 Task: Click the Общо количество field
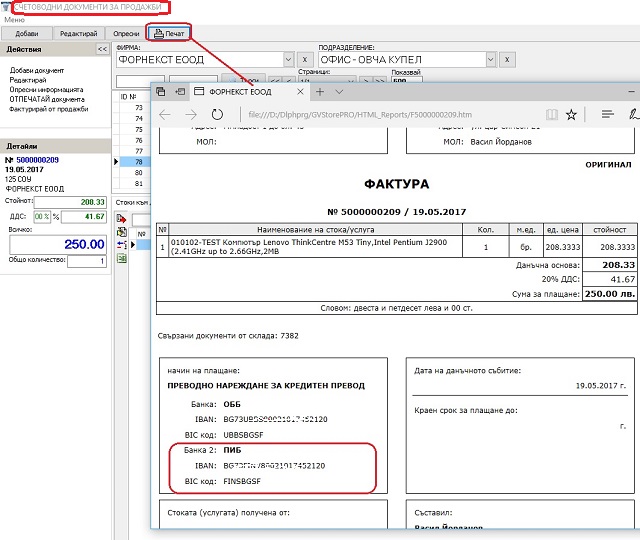point(87,261)
